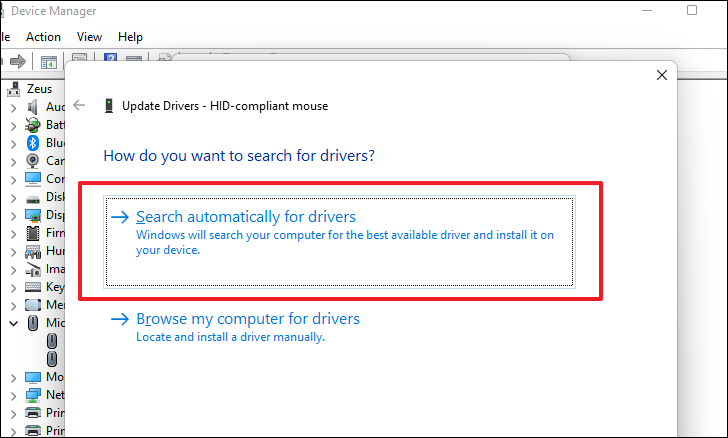728x438 pixels.
Task: Click the memory devices icon
Action: (x=32, y=305)
